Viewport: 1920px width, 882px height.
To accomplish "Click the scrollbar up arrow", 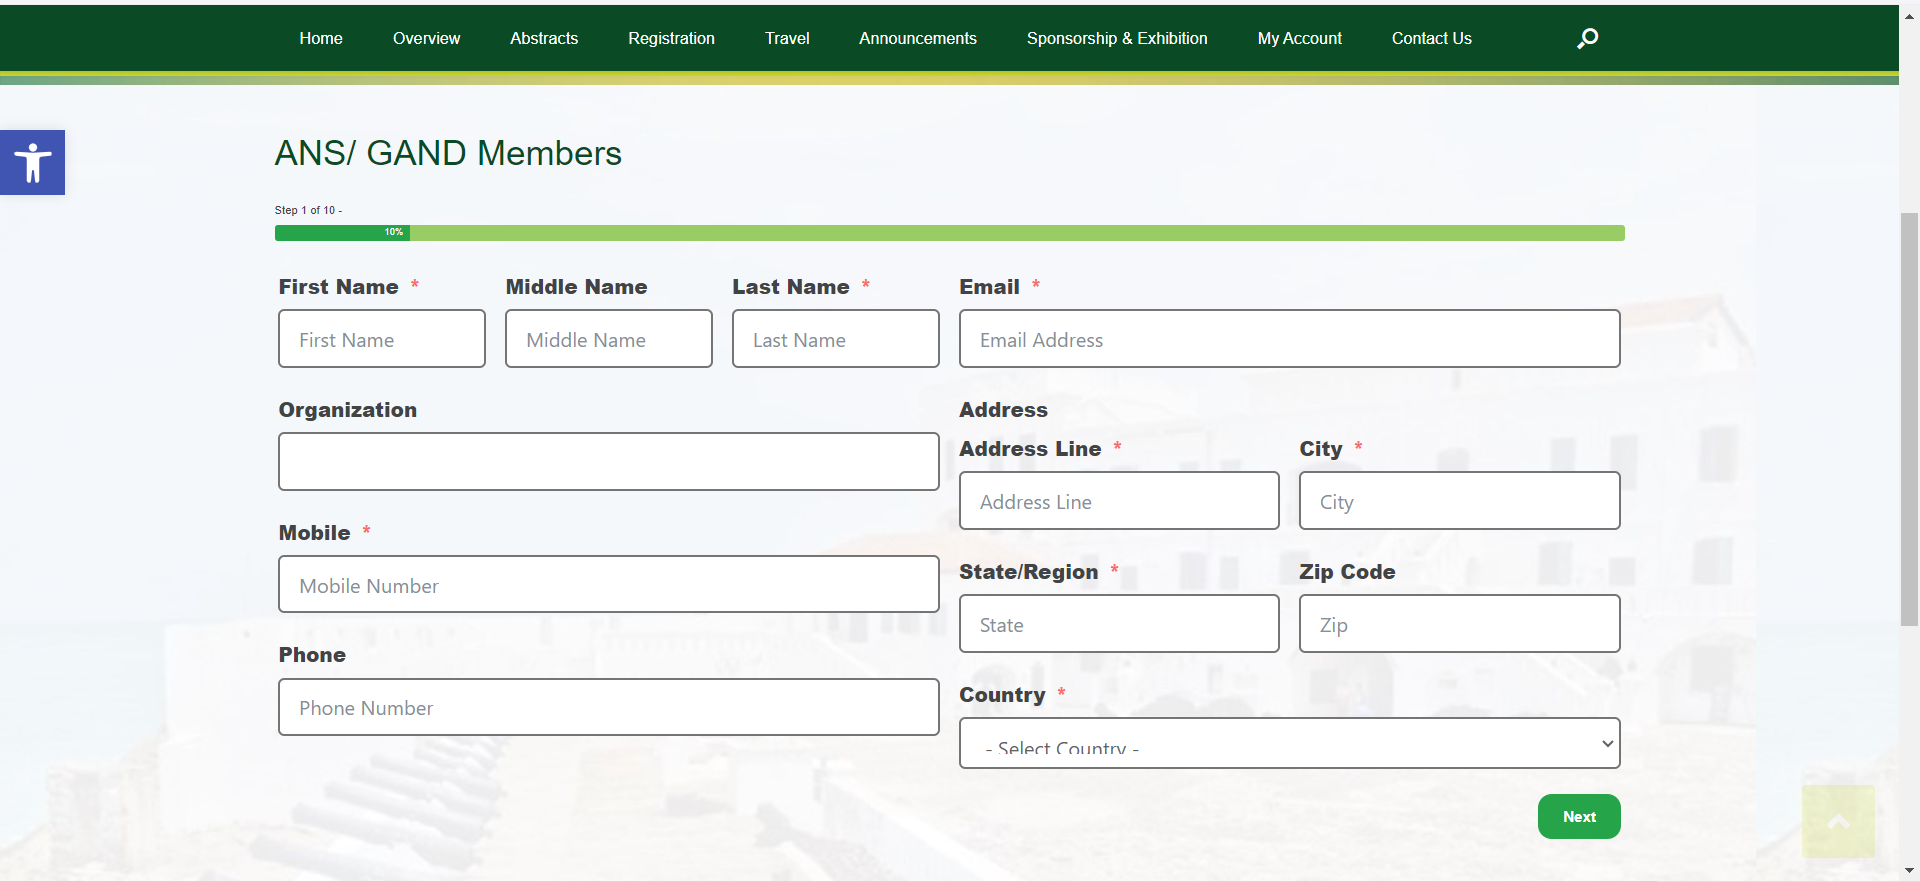I will [1909, 16].
